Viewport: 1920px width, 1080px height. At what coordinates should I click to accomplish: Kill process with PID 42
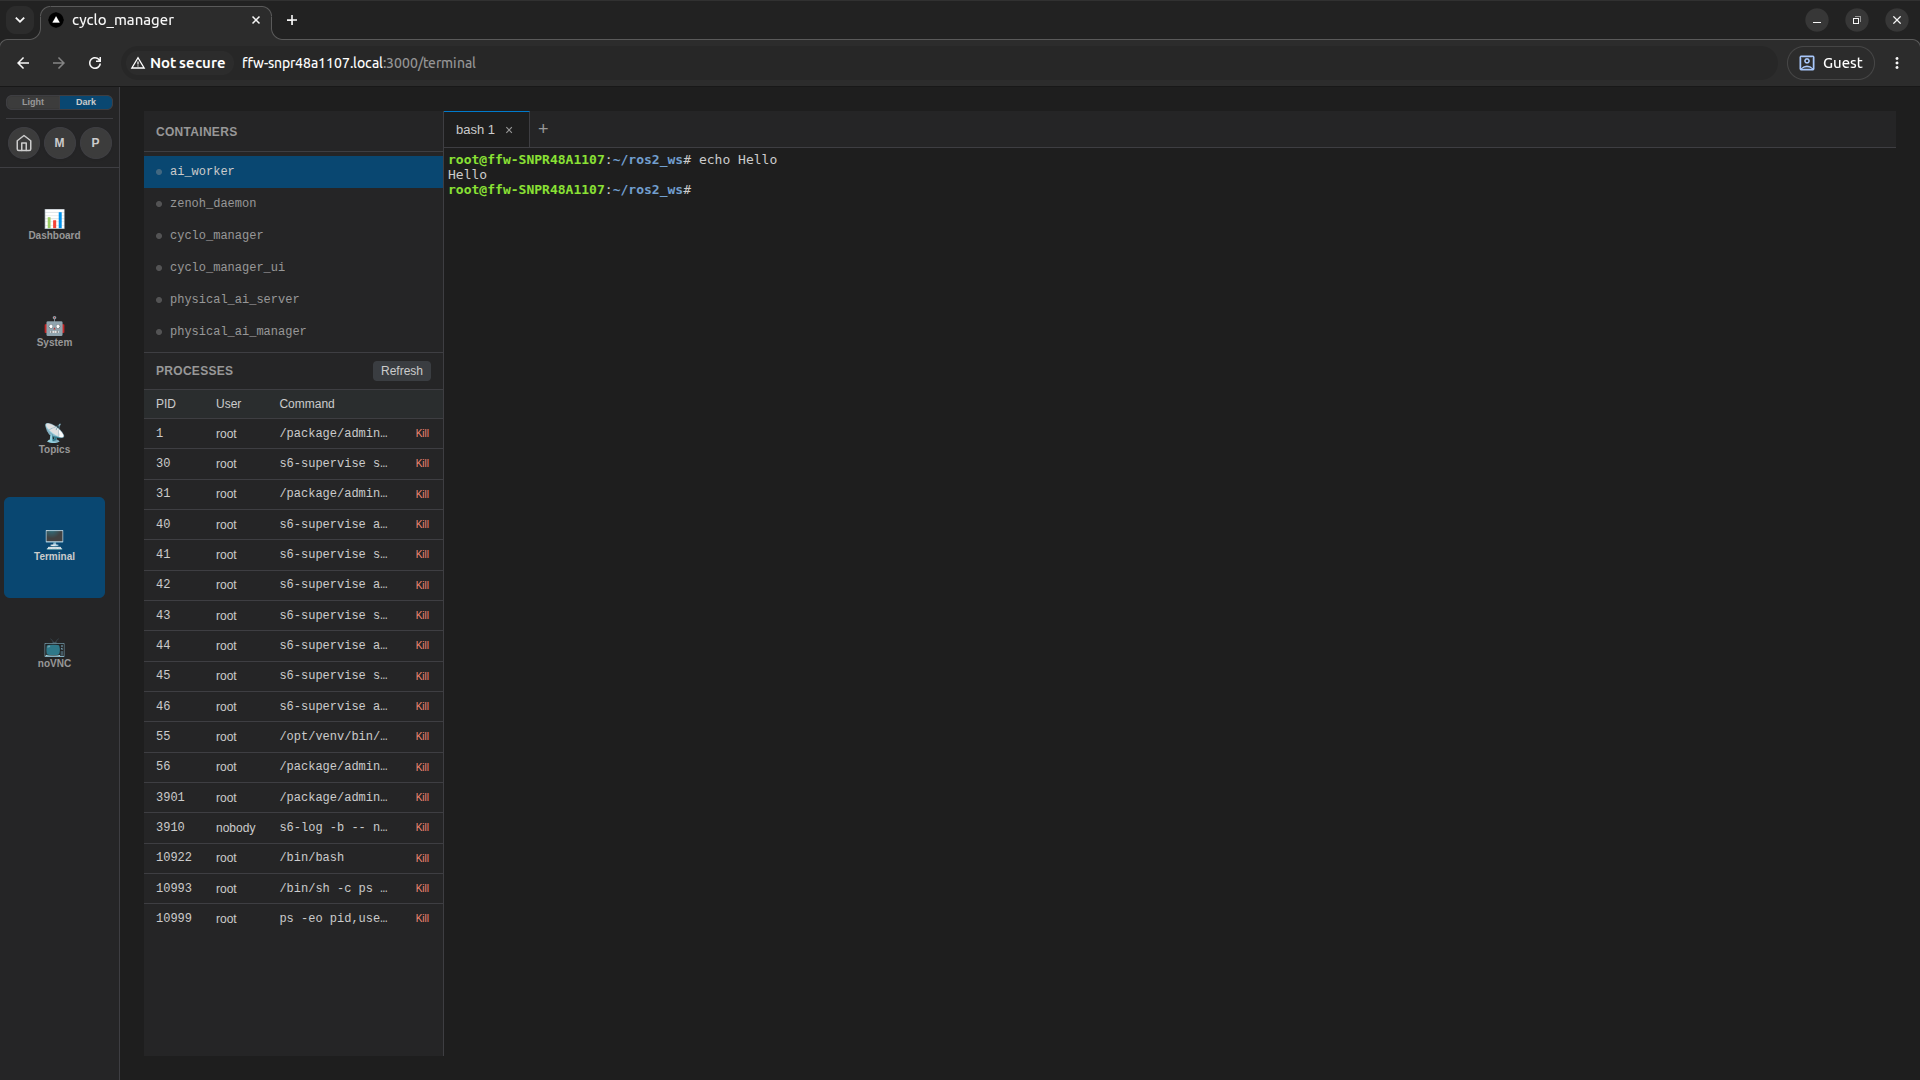pyautogui.click(x=422, y=585)
